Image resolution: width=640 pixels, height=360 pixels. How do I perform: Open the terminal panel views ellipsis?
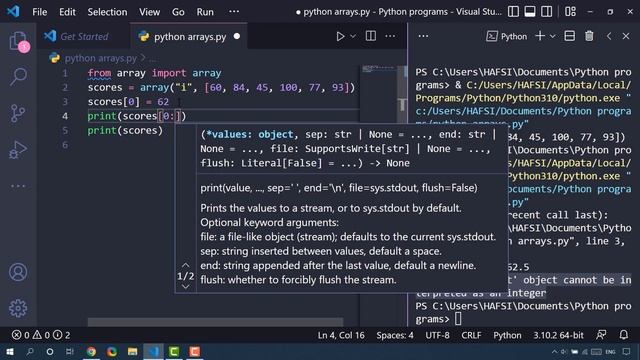click(423, 36)
